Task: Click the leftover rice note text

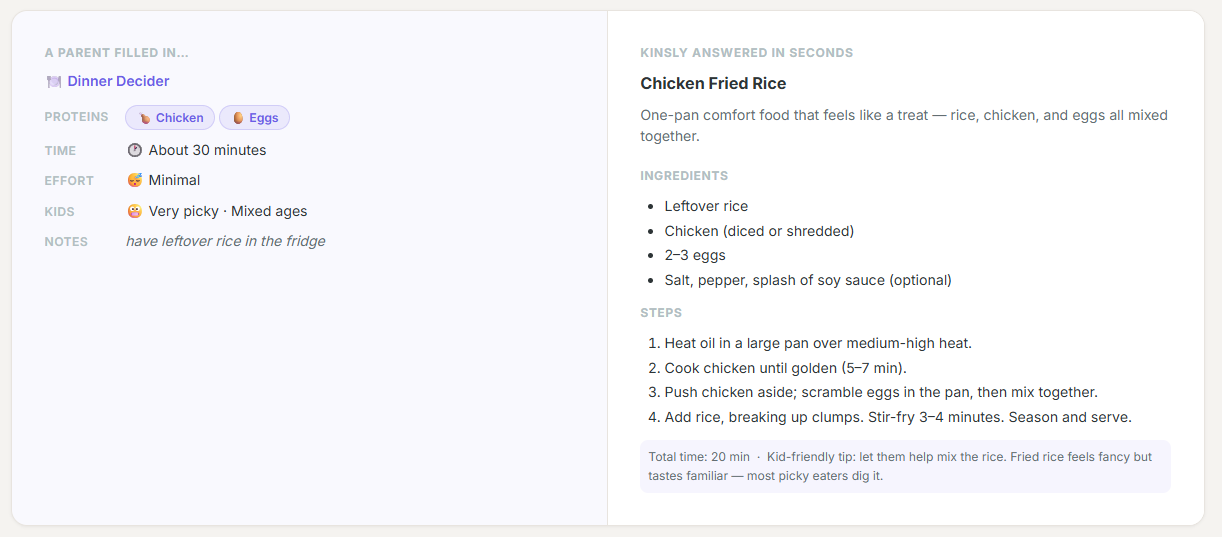Action: (x=225, y=241)
